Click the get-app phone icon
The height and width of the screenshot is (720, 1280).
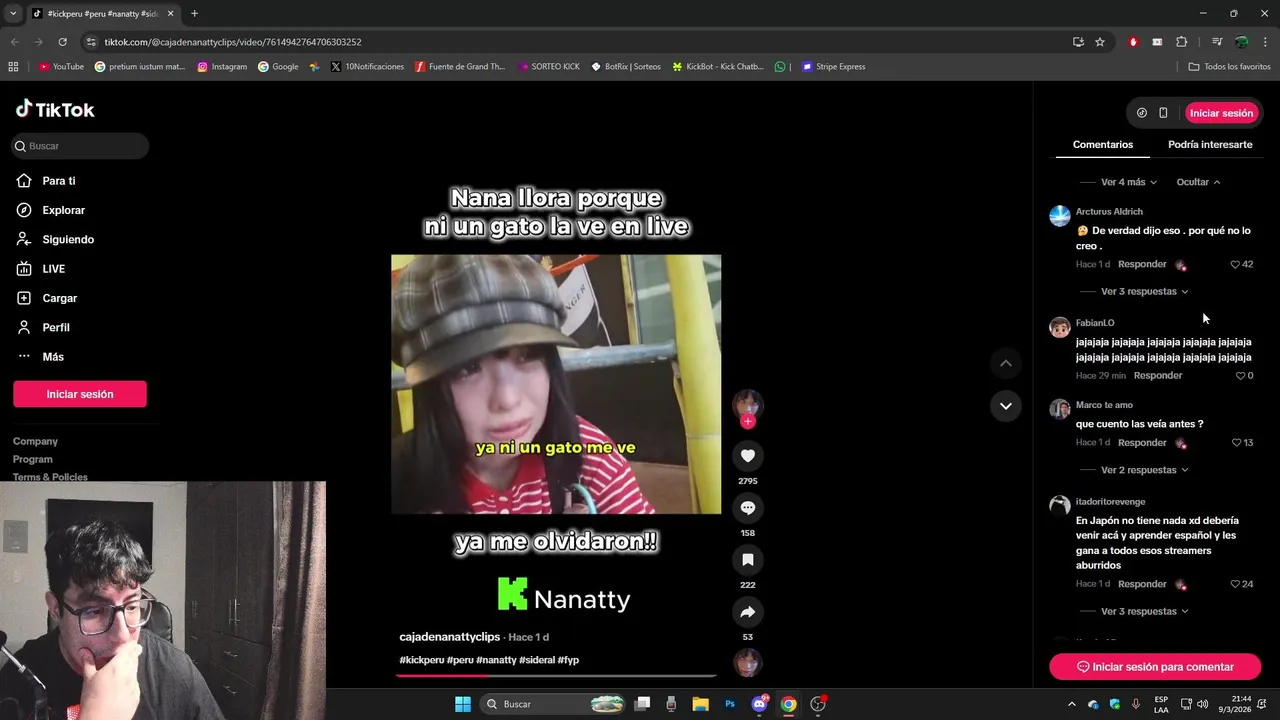1163,113
